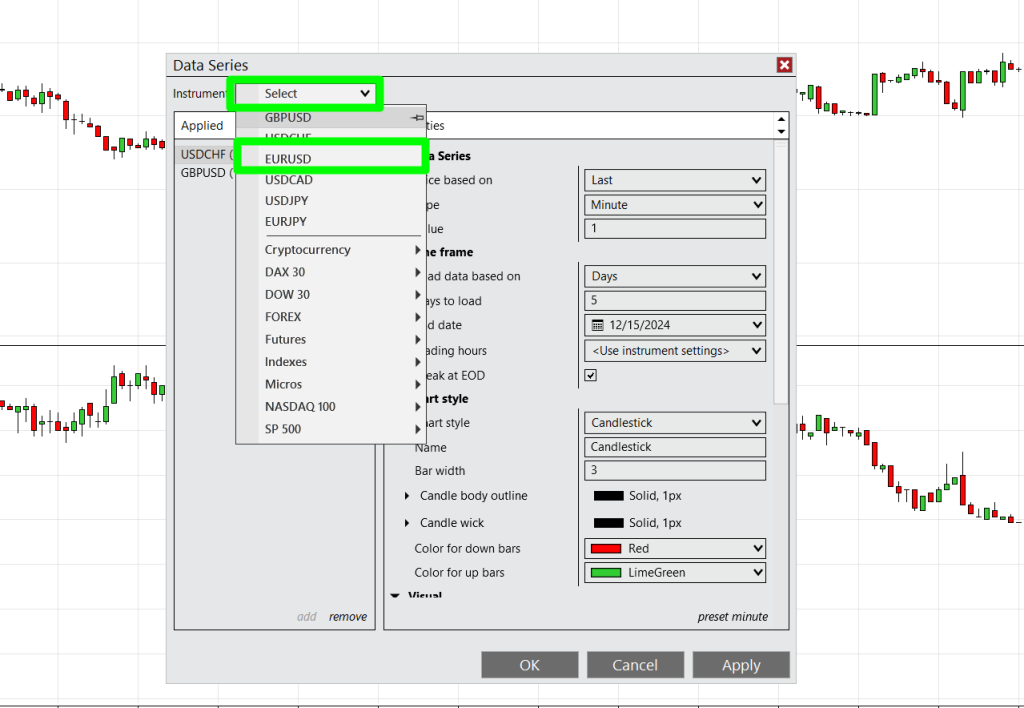Click the Bar width input field
The width and height of the screenshot is (1024, 708).
click(x=674, y=471)
